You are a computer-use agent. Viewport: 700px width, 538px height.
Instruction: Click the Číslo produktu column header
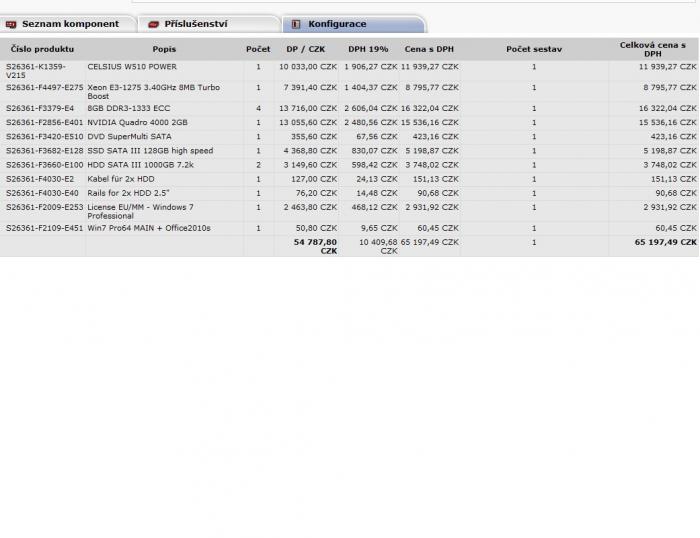(x=41, y=49)
